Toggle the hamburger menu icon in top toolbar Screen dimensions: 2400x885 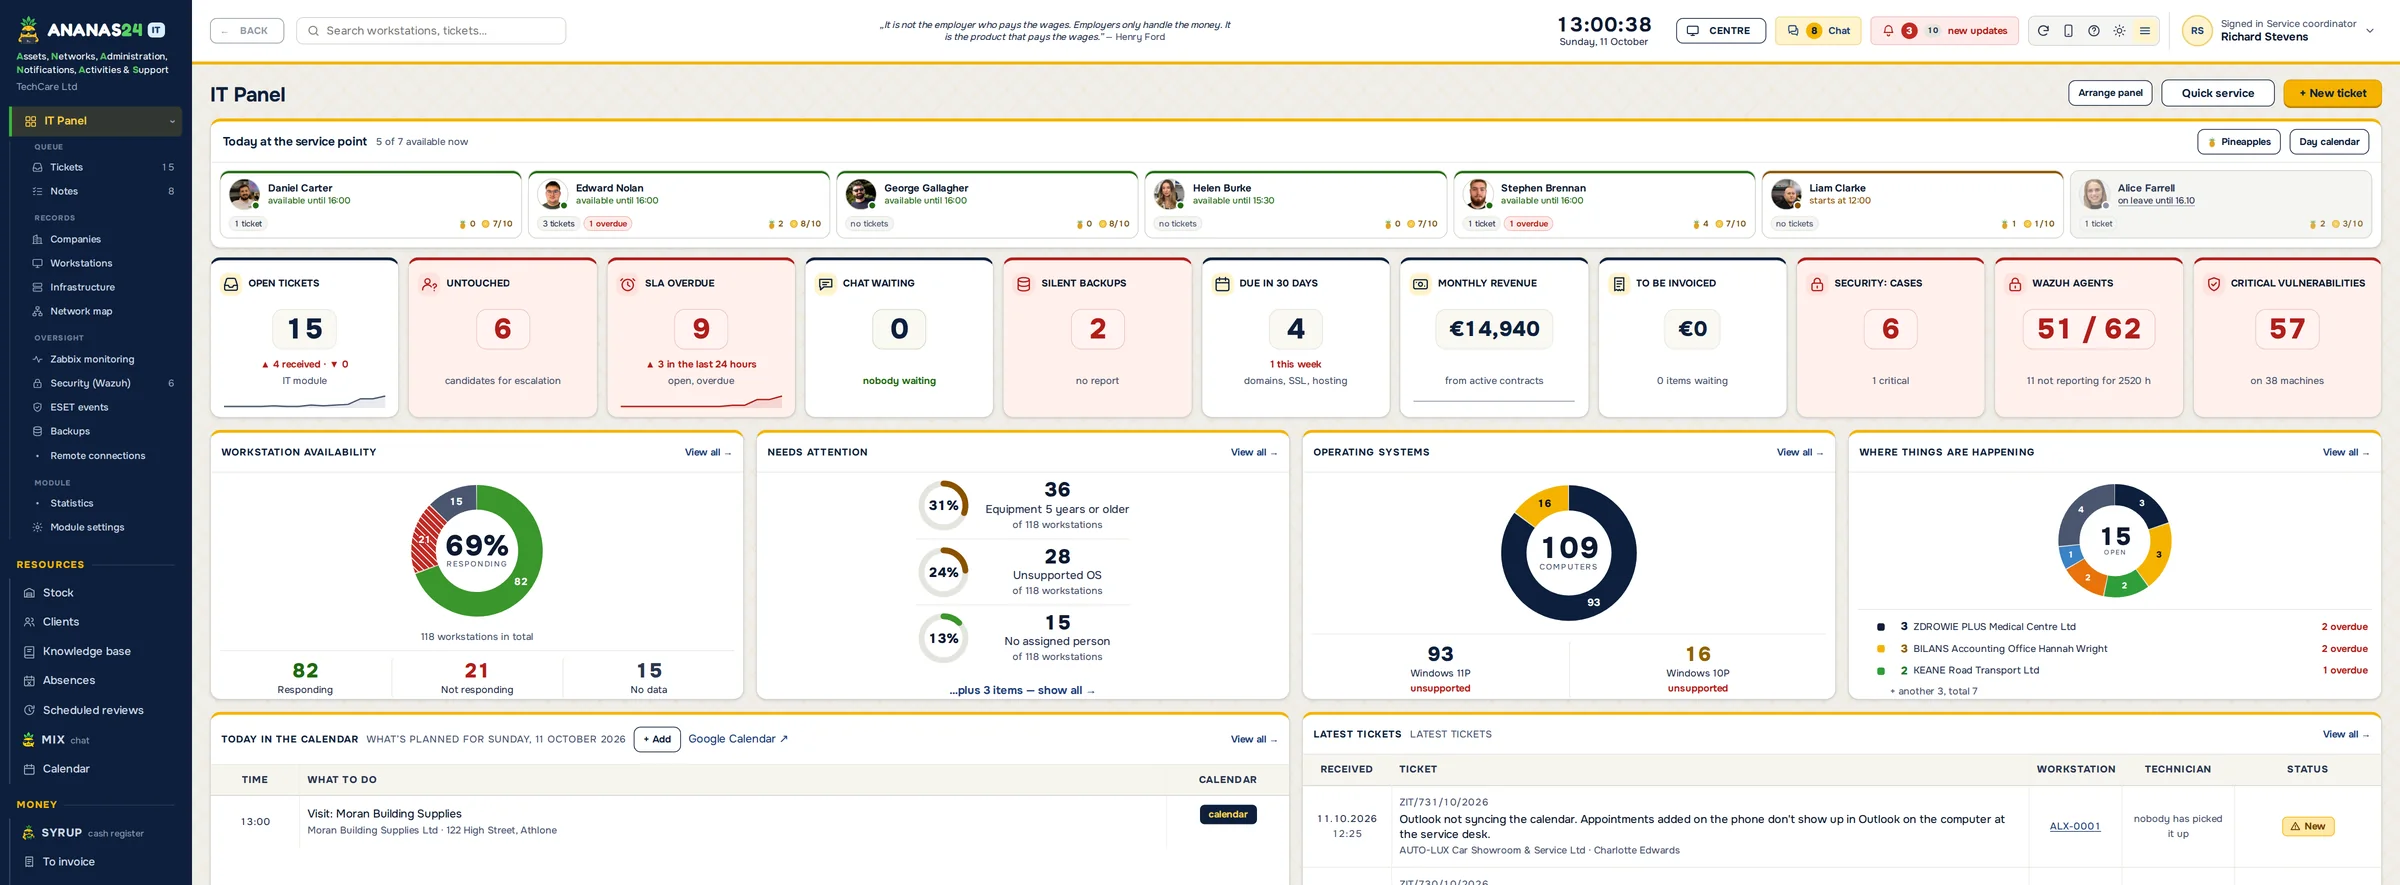[2145, 31]
